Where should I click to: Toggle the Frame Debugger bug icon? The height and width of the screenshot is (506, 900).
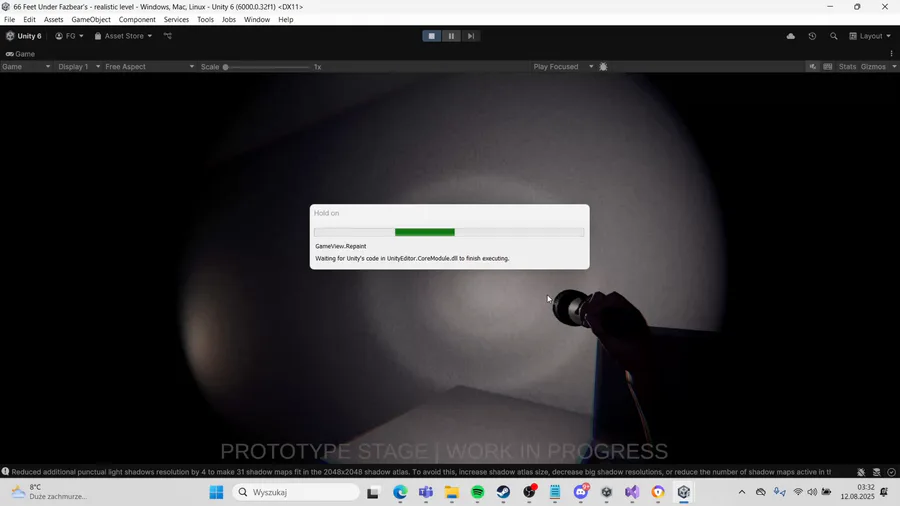[x=603, y=67]
